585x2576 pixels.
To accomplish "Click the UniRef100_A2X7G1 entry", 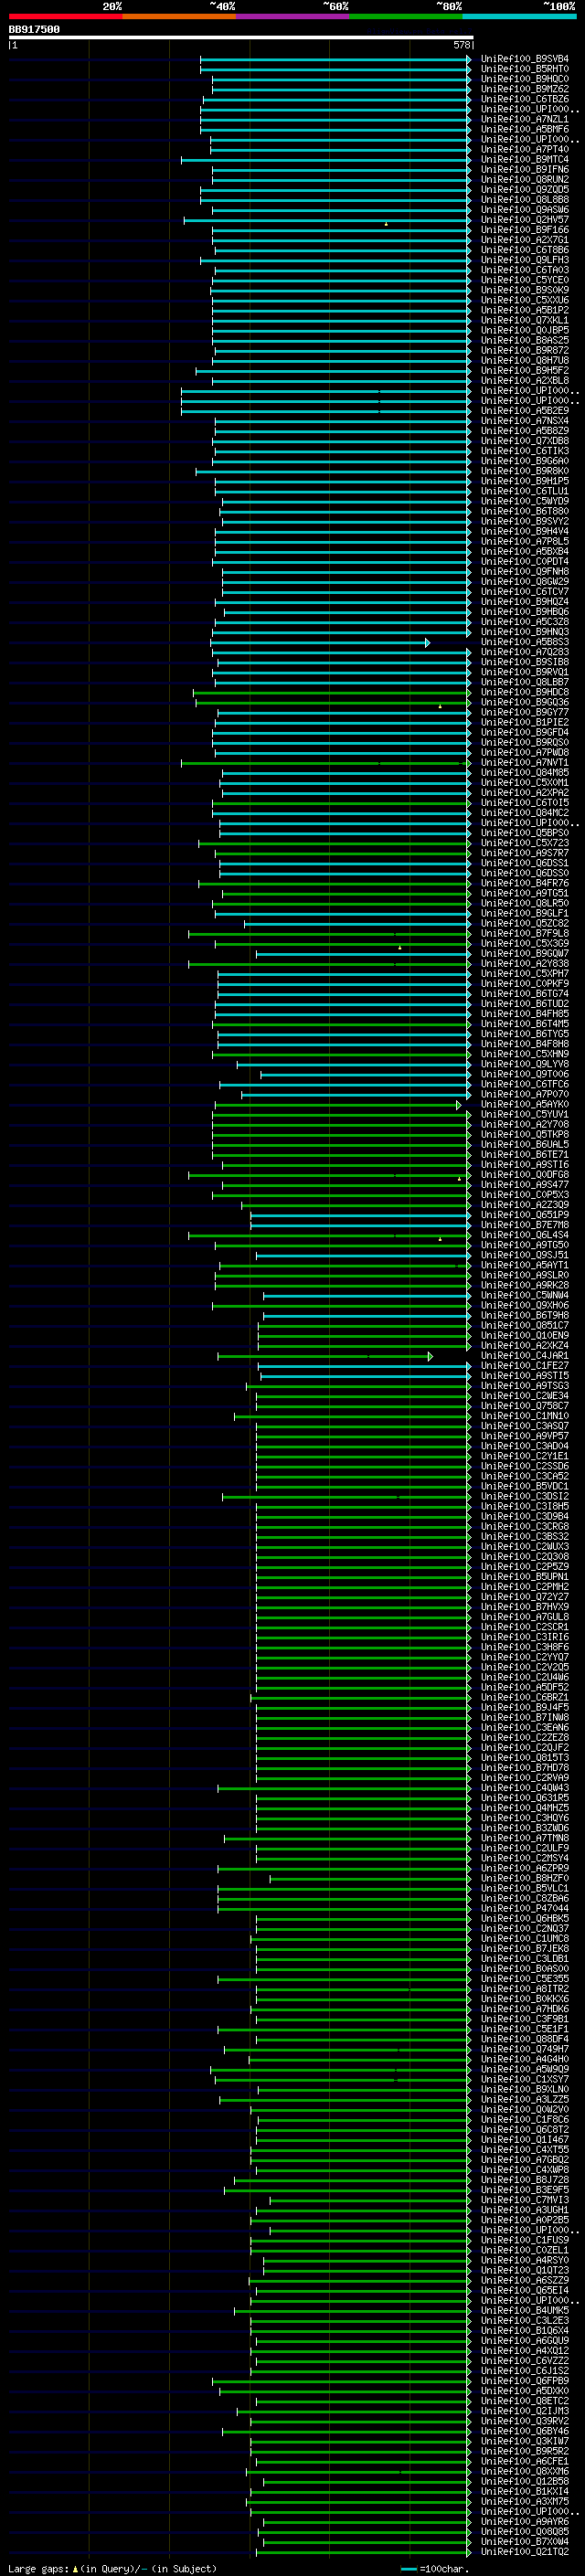I will tap(525, 240).
